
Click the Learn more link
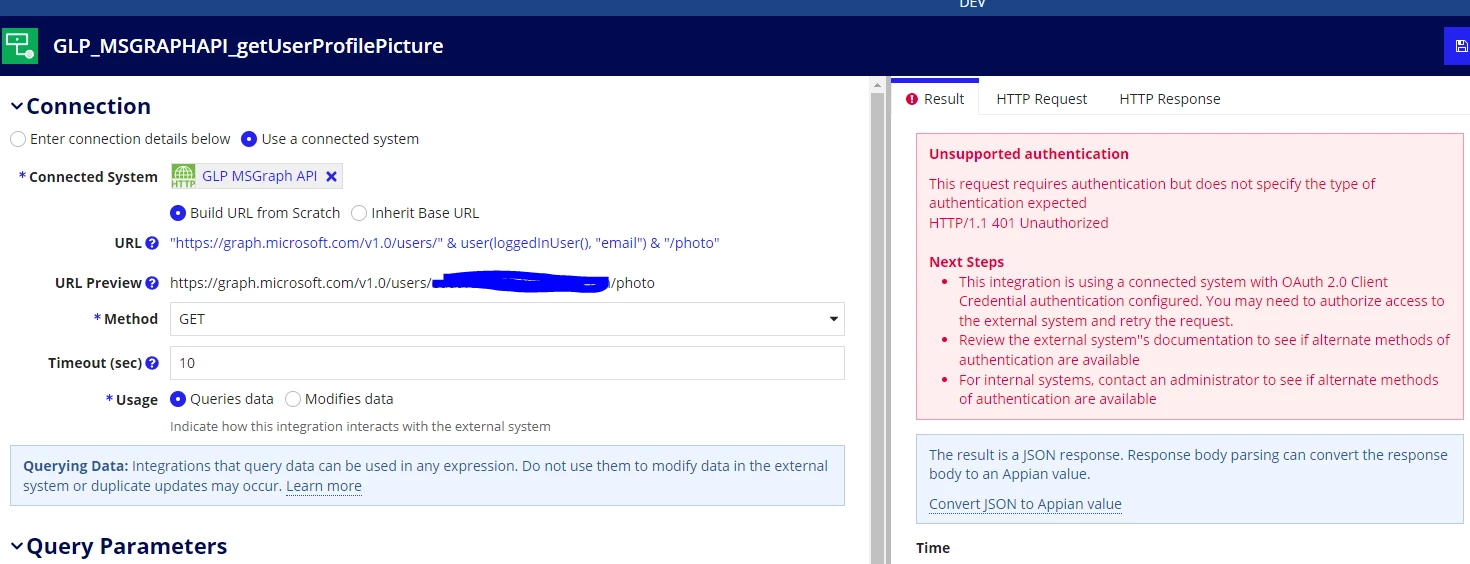(x=324, y=486)
